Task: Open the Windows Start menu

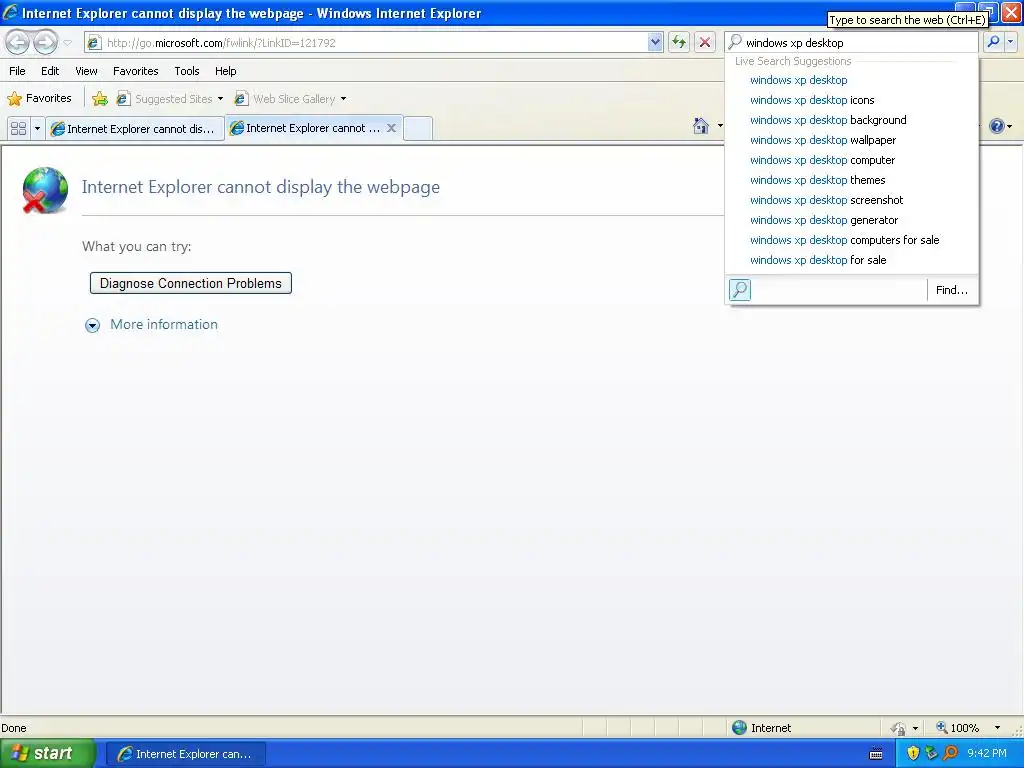Action: [48, 754]
